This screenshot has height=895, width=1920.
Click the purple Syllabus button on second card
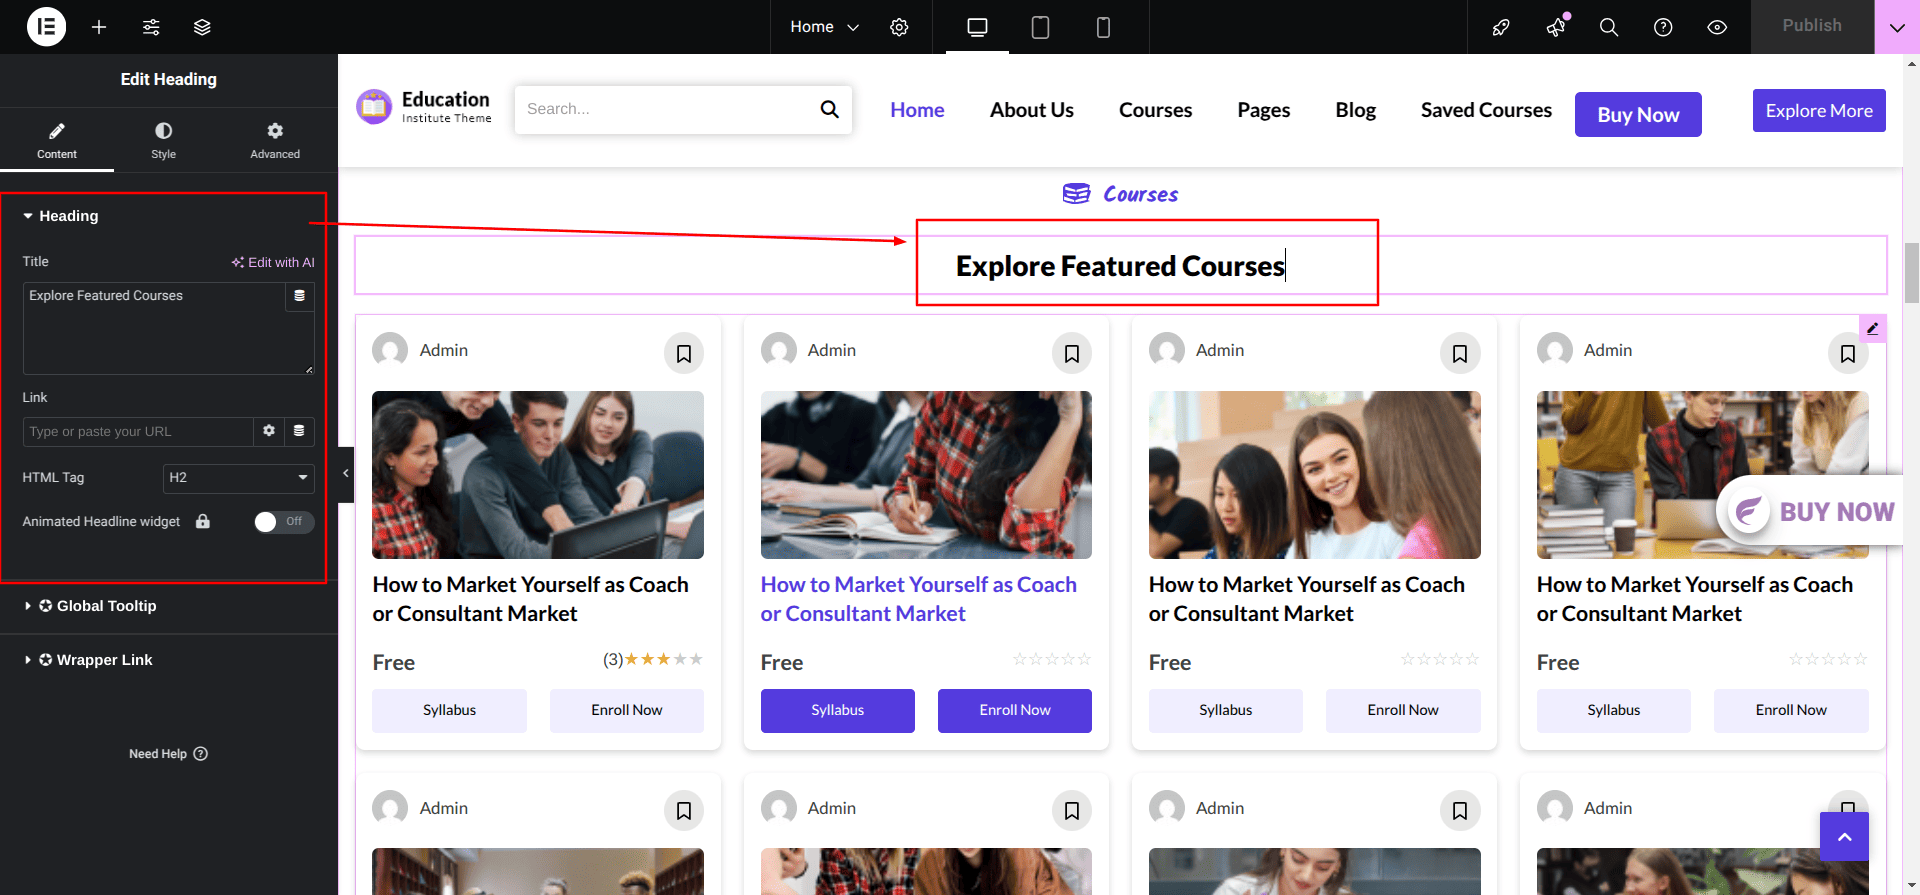point(838,710)
